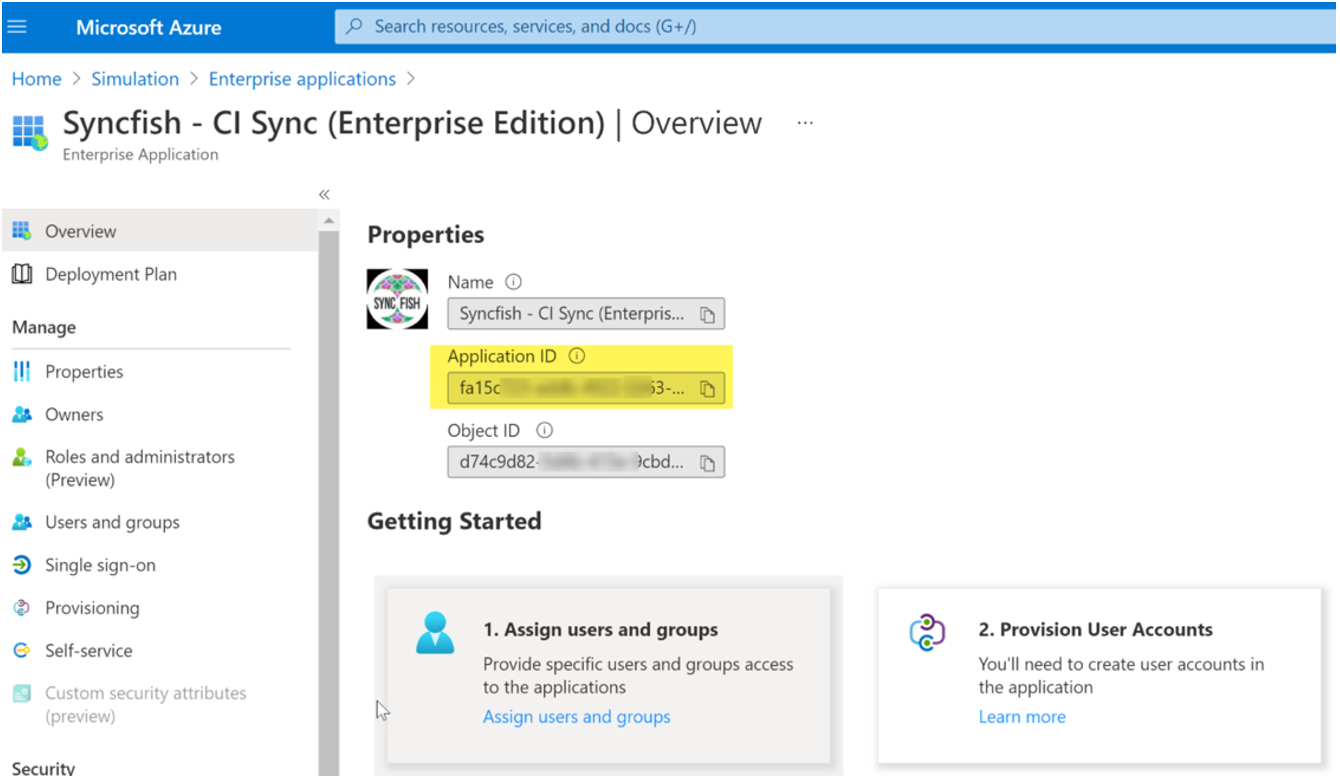Screen dimensions: 1340x784
Task: Copy the application Name to clipboard
Action: 707,315
